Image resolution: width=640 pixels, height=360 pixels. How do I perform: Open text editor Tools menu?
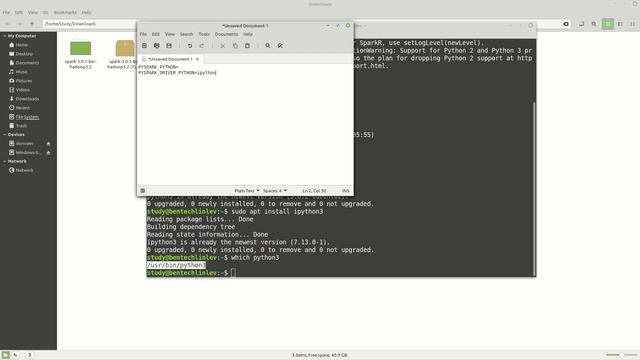pos(204,34)
